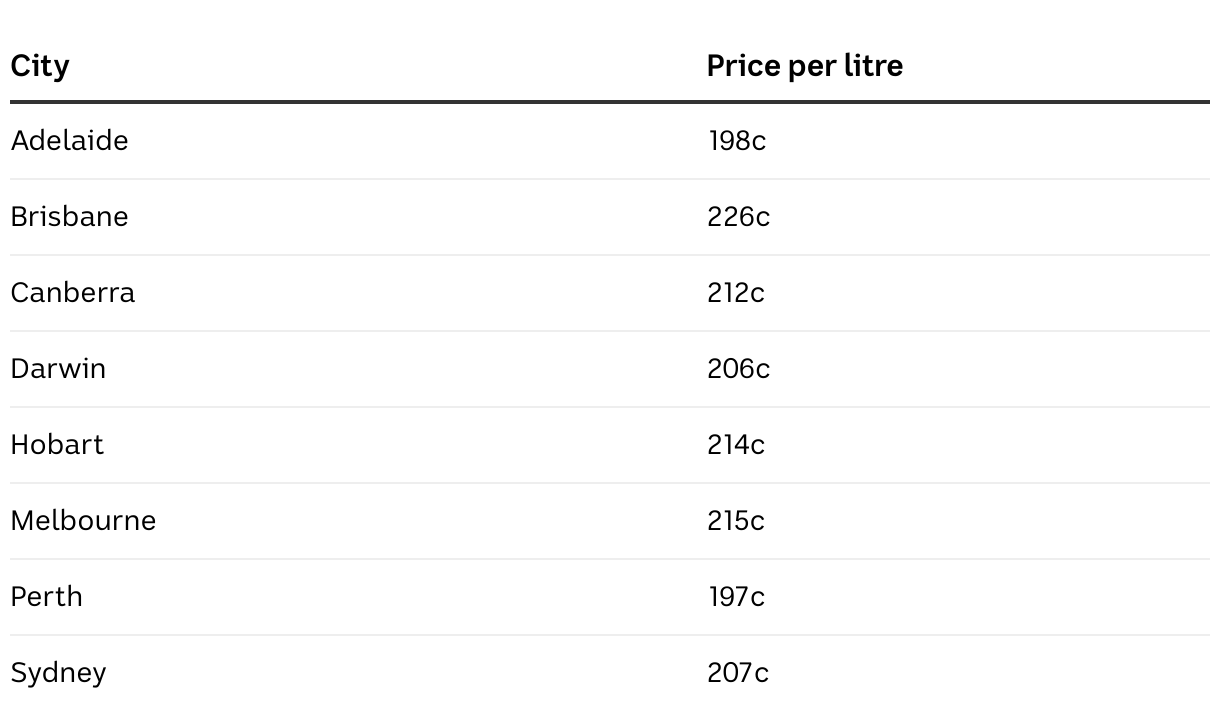Screen dimensions: 1220x720
Task: Click the Hobart row label
Action: (x=57, y=445)
